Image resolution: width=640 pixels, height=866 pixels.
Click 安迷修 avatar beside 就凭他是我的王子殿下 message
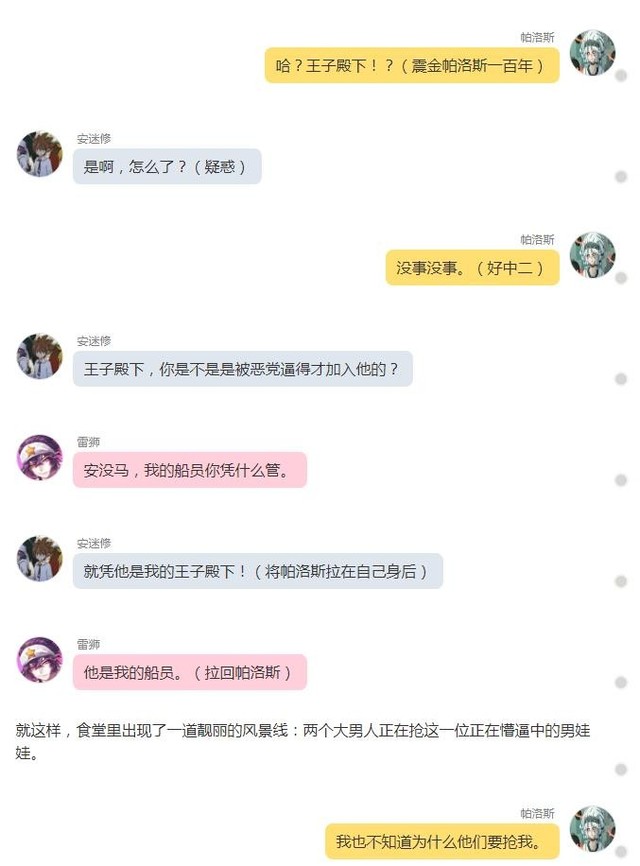39,558
